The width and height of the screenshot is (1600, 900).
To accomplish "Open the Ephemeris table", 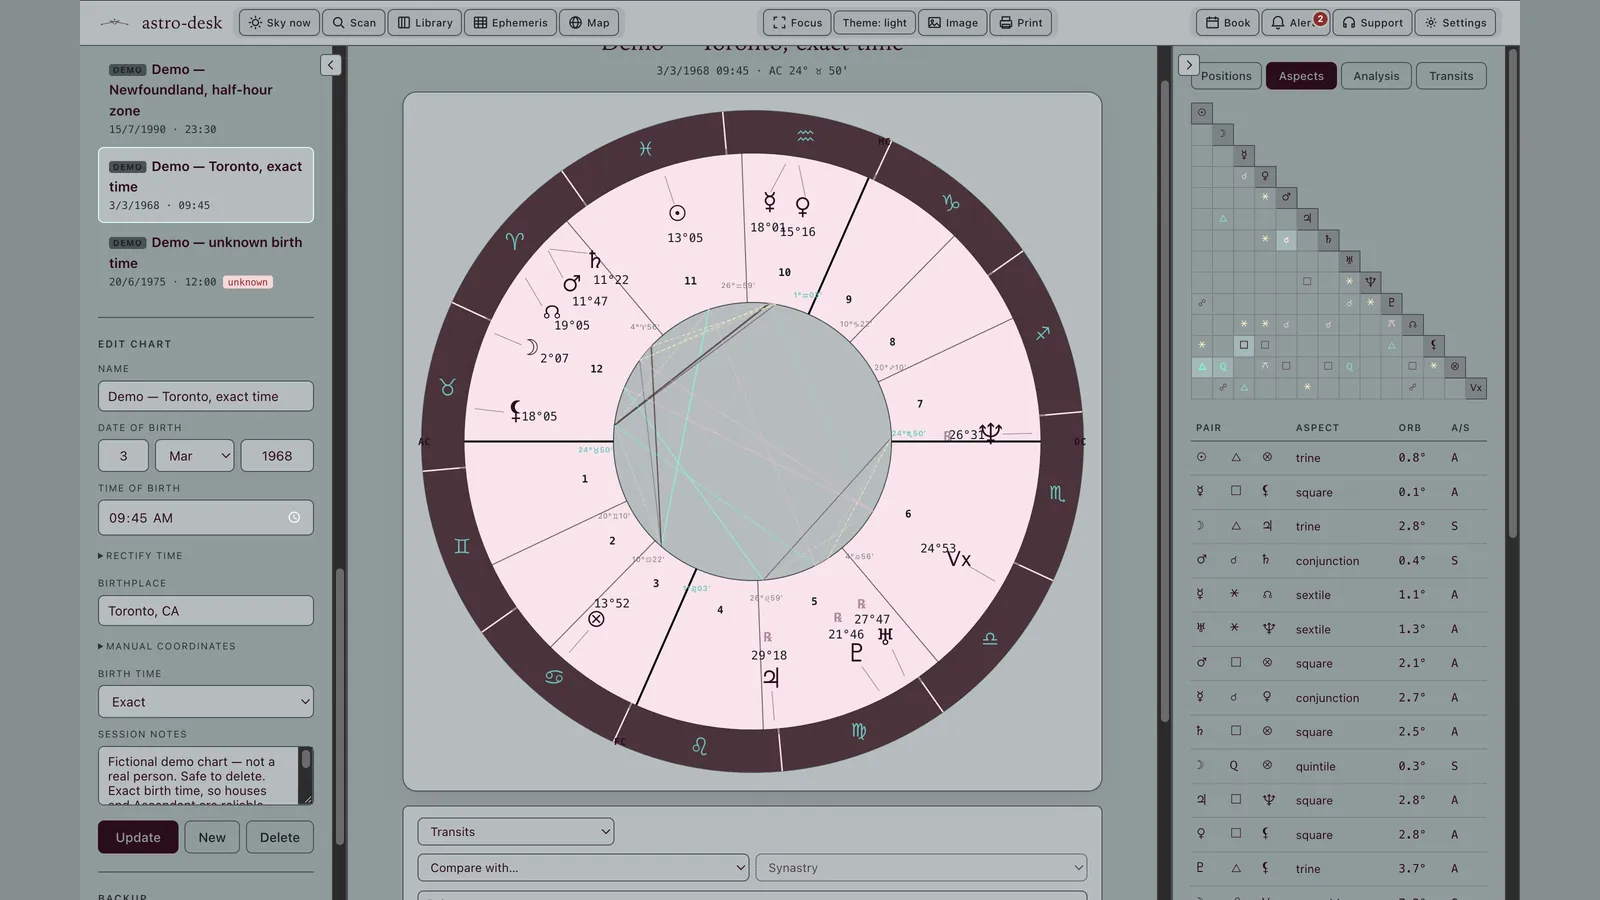I will 511,22.
